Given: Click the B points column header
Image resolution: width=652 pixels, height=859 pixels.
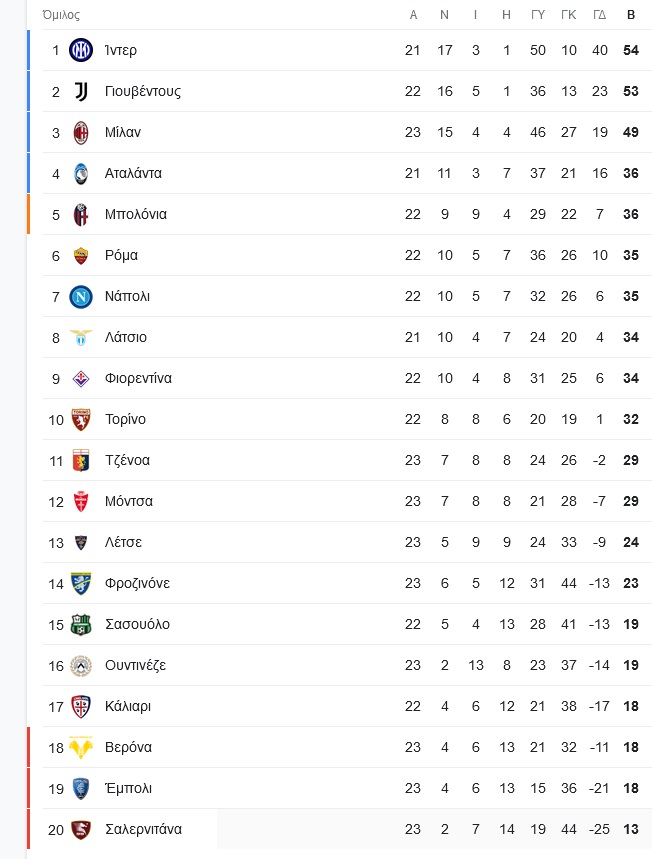Looking at the screenshot, I should tap(631, 15).
